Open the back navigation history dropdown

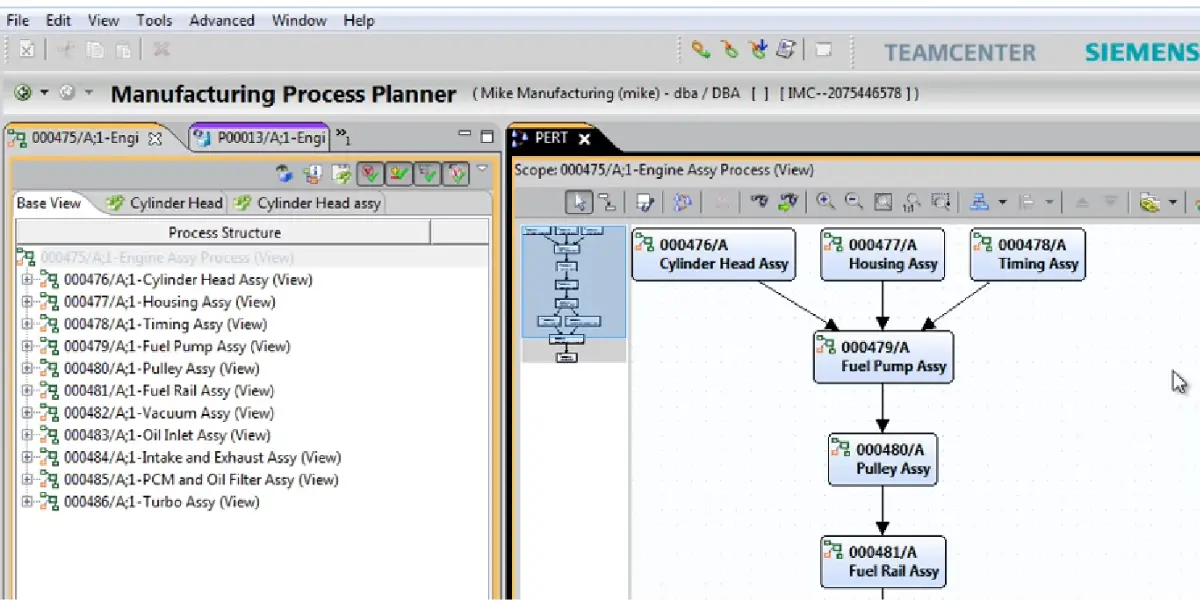coord(44,93)
